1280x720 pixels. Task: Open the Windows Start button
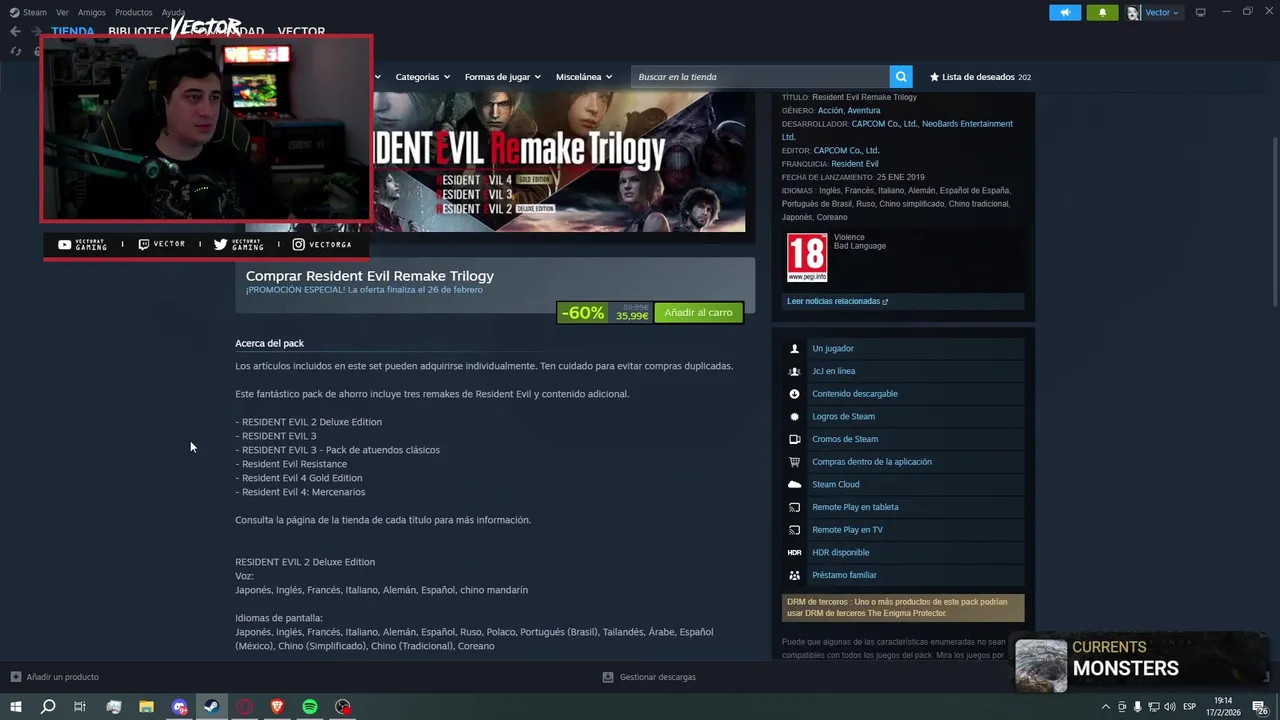(x=15, y=707)
